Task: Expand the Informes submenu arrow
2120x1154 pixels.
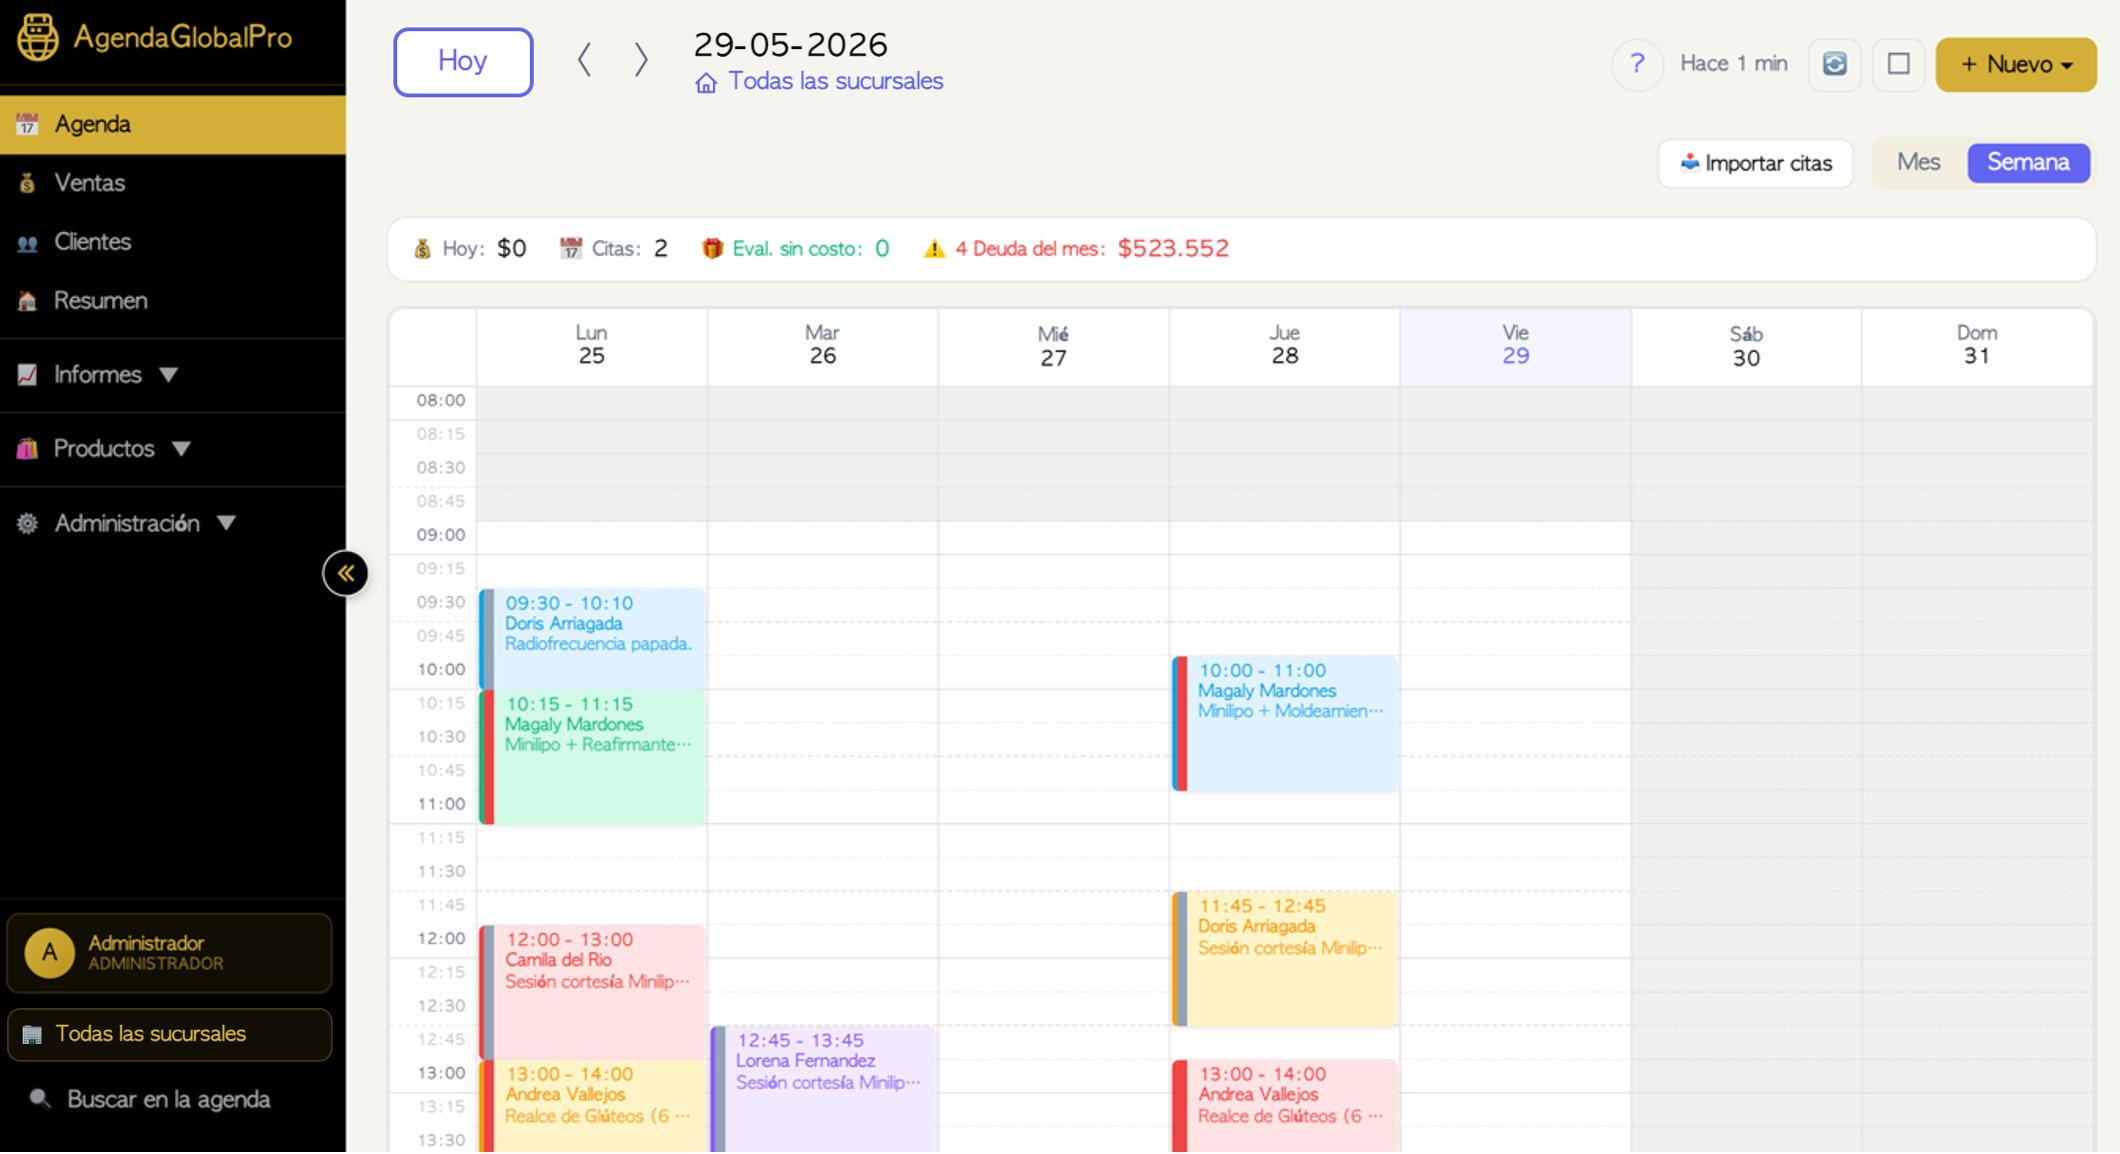Action: tap(169, 375)
